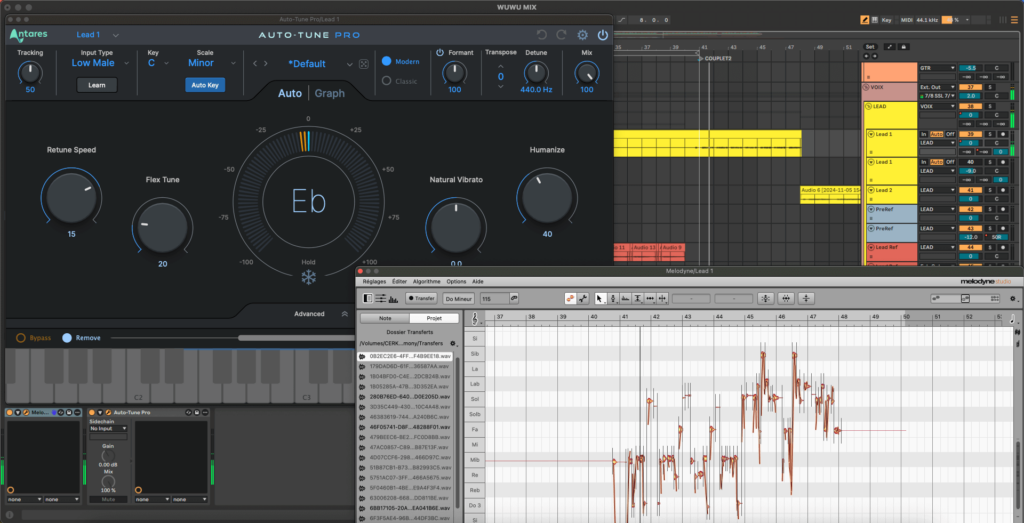The width and height of the screenshot is (1024, 523).
Task: Click the Learn button
Action: 97,85
